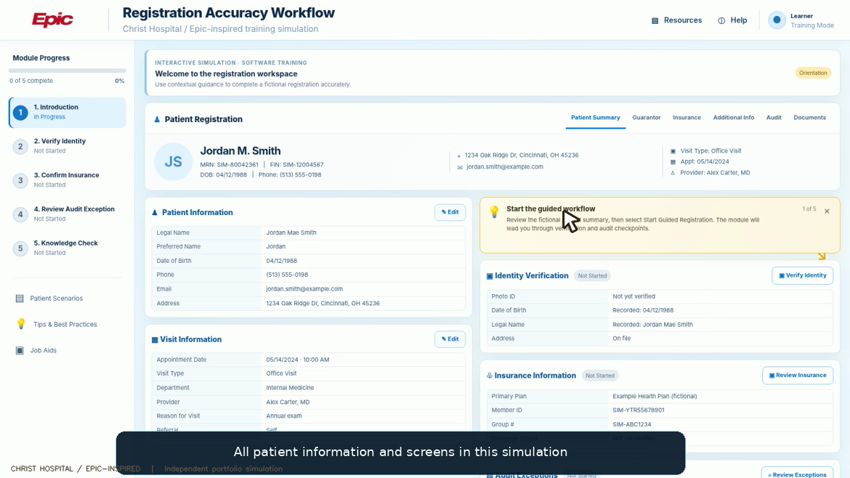The image size is (850, 478).
Task: Click the Verify Identity button
Action: [x=802, y=275]
